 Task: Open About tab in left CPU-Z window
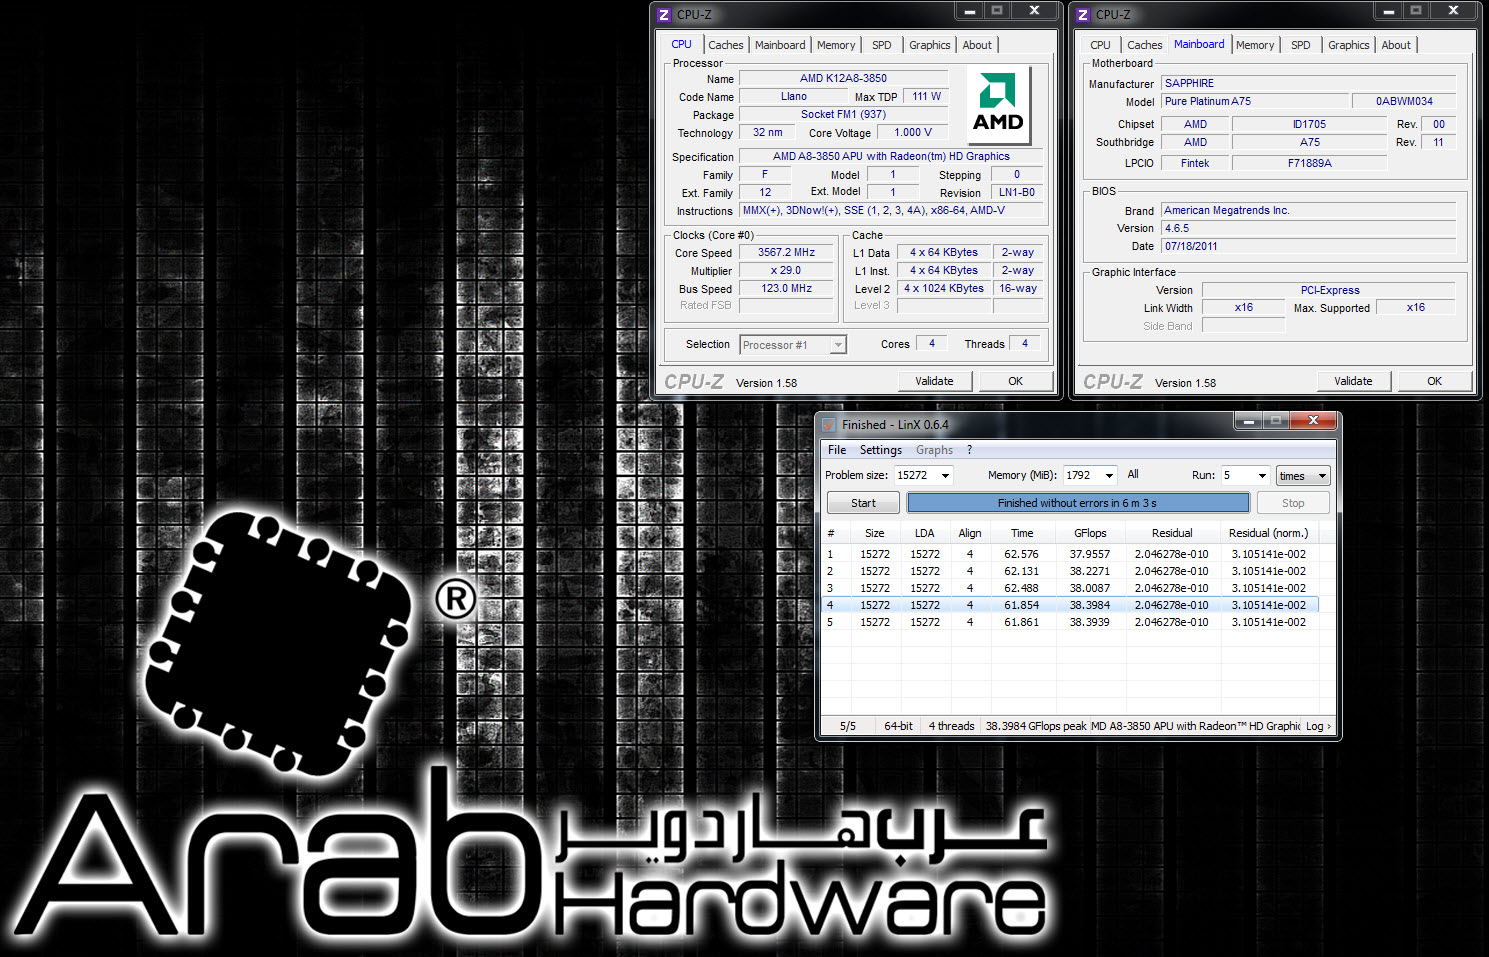[x=977, y=45]
